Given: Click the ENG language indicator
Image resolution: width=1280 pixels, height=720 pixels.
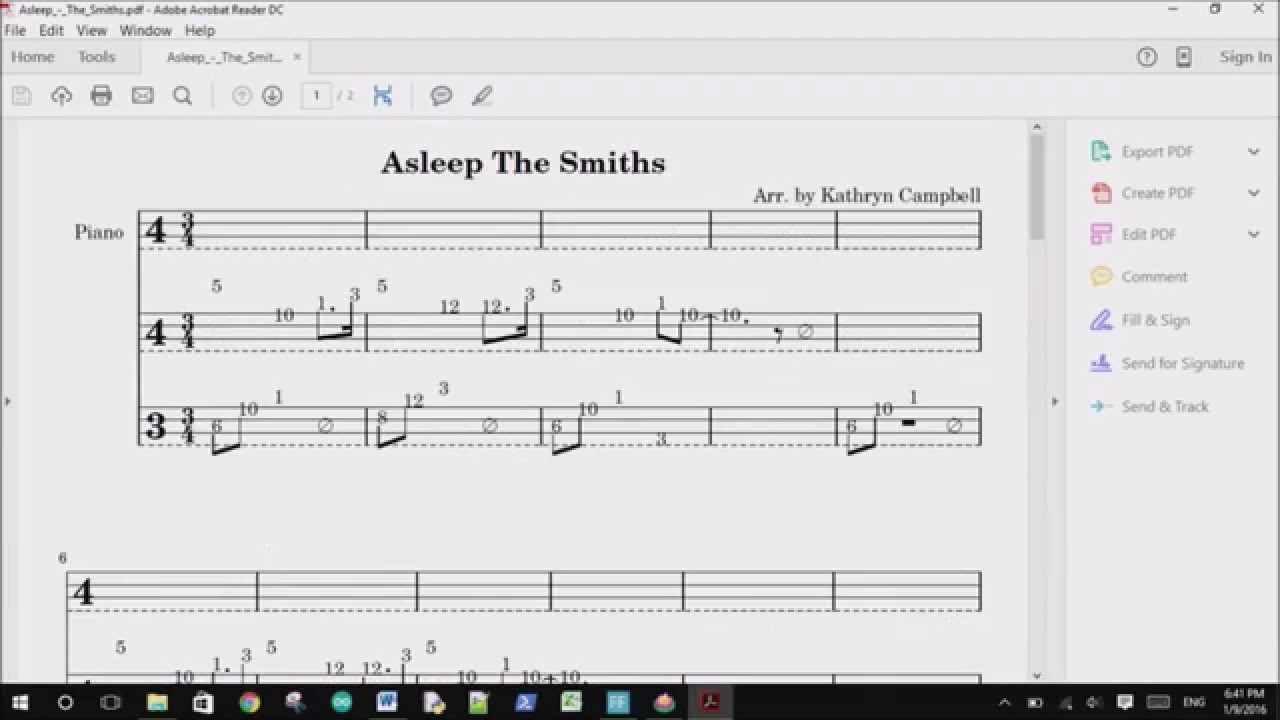Looking at the screenshot, I should point(1194,703).
